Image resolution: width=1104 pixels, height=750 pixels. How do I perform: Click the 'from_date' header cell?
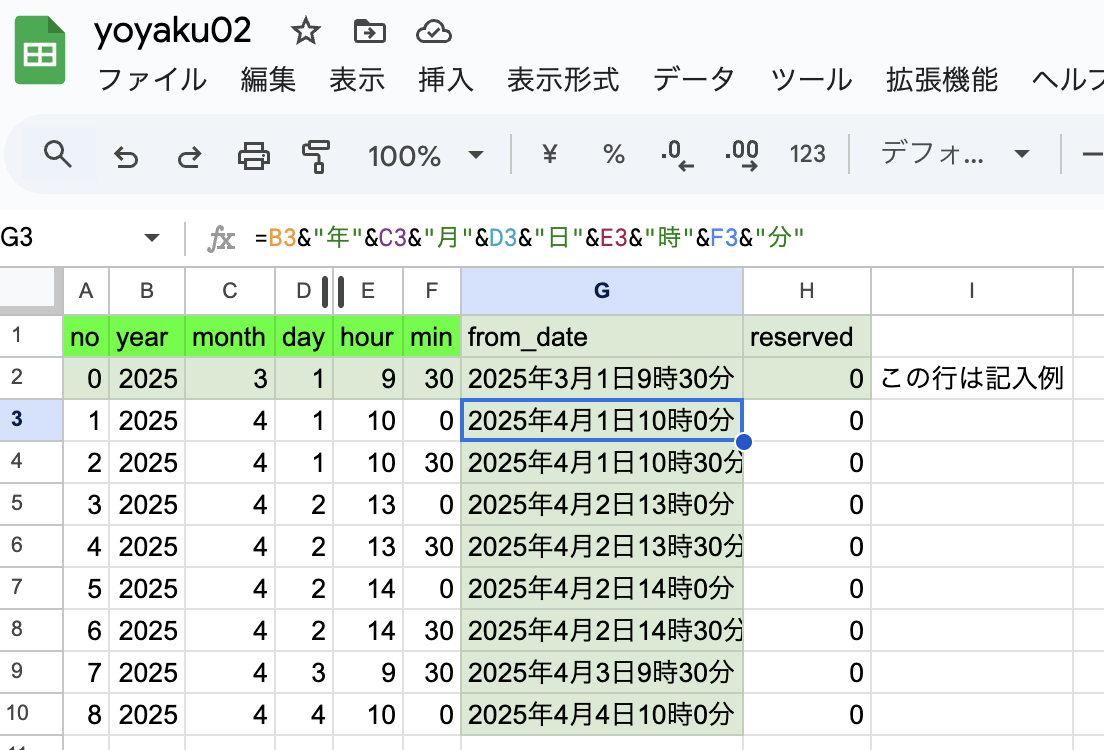coord(602,337)
